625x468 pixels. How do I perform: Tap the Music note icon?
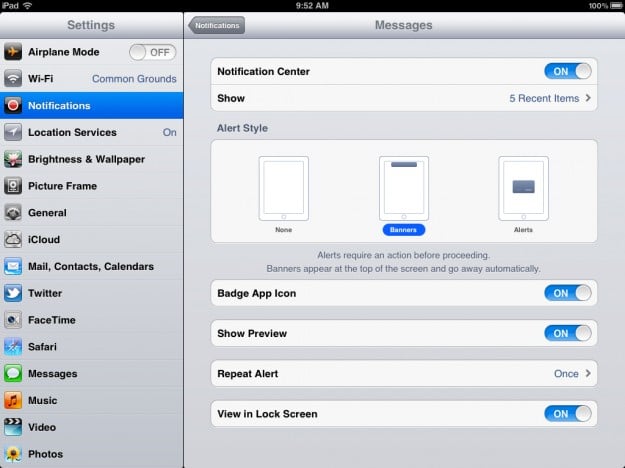coord(13,400)
